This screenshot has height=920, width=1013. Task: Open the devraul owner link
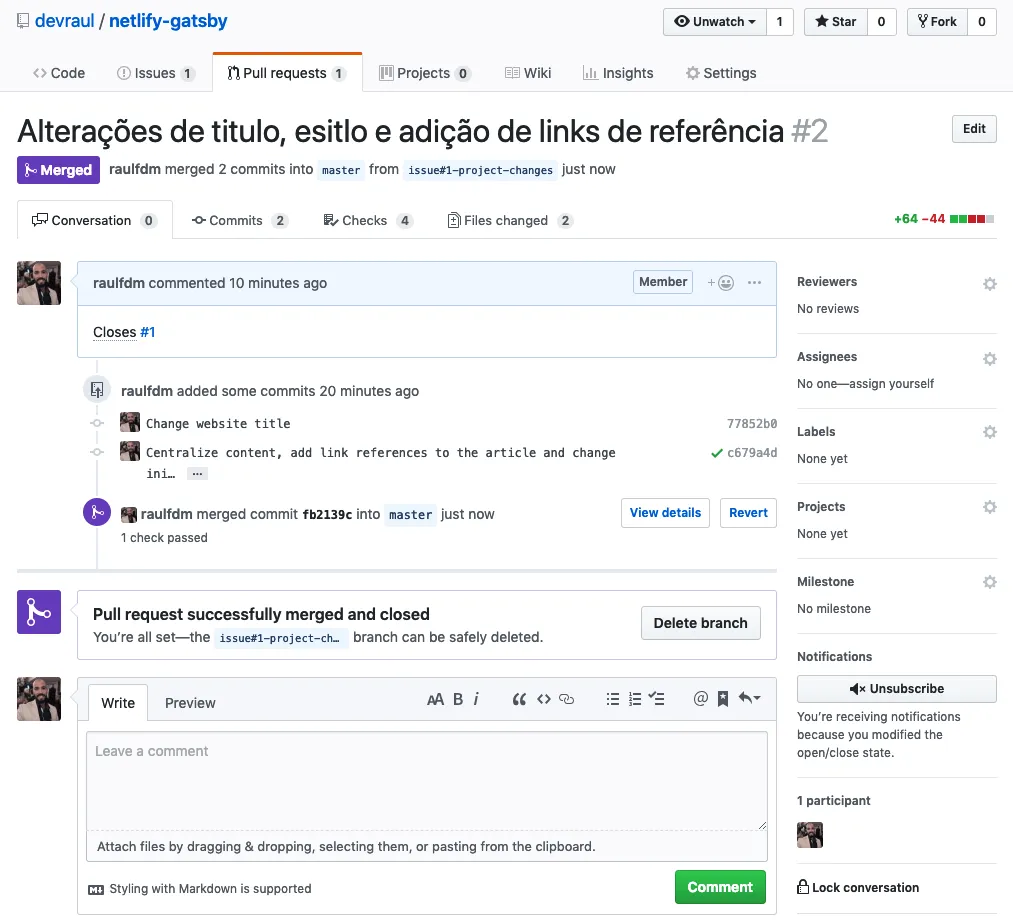pyautogui.click(x=65, y=21)
